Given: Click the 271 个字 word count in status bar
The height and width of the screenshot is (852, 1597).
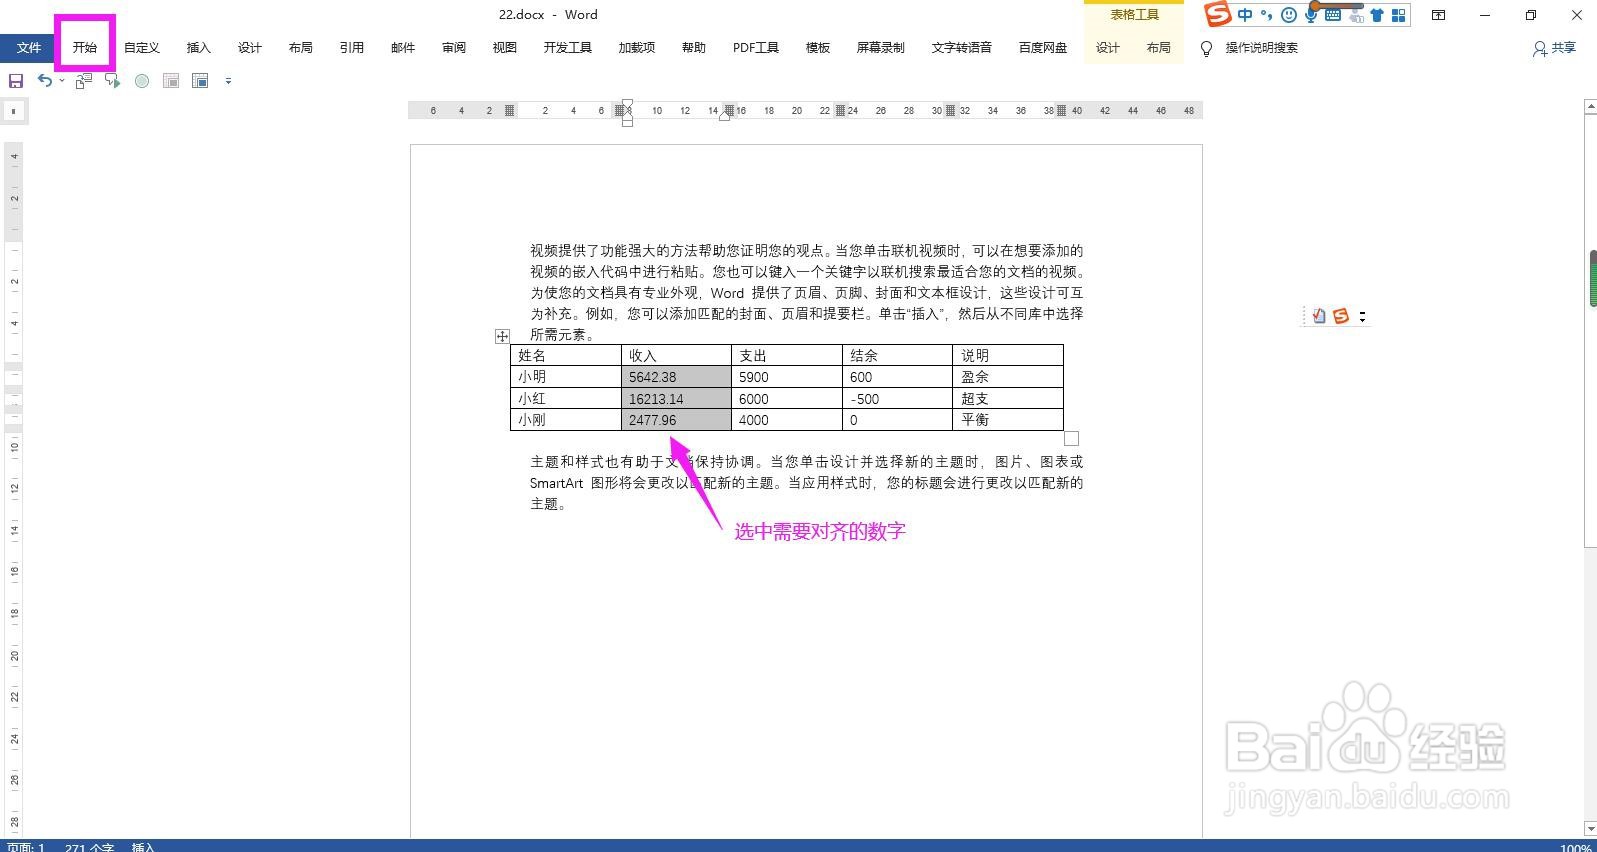Looking at the screenshot, I should pos(90,847).
